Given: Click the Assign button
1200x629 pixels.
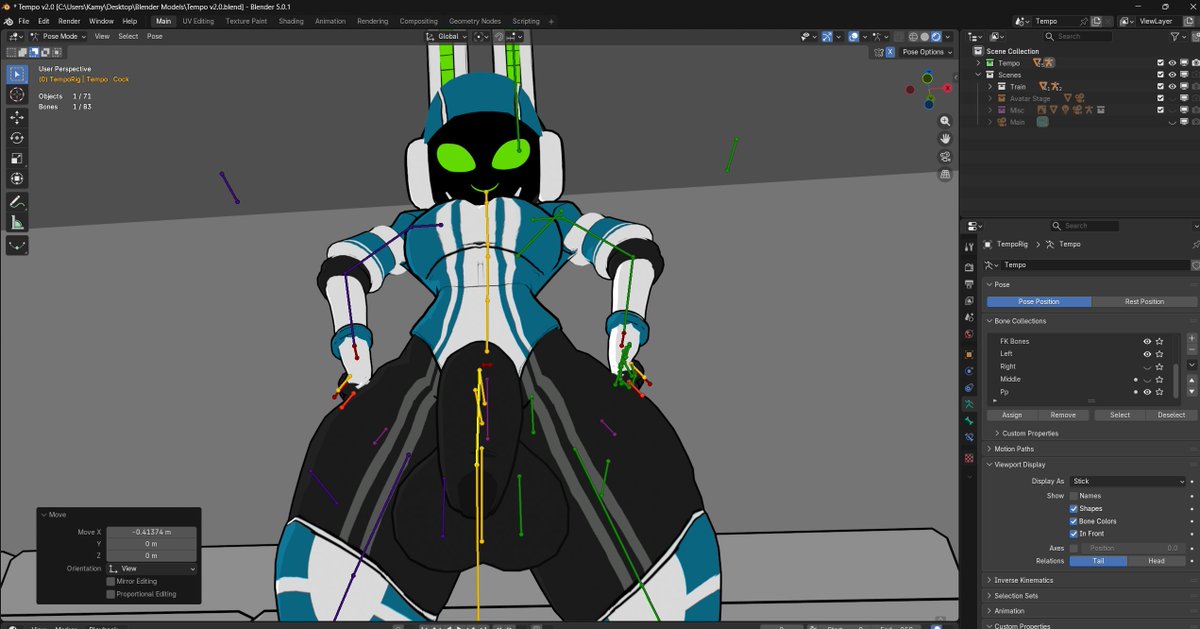Looking at the screenshot, I should pos(1012,415).
